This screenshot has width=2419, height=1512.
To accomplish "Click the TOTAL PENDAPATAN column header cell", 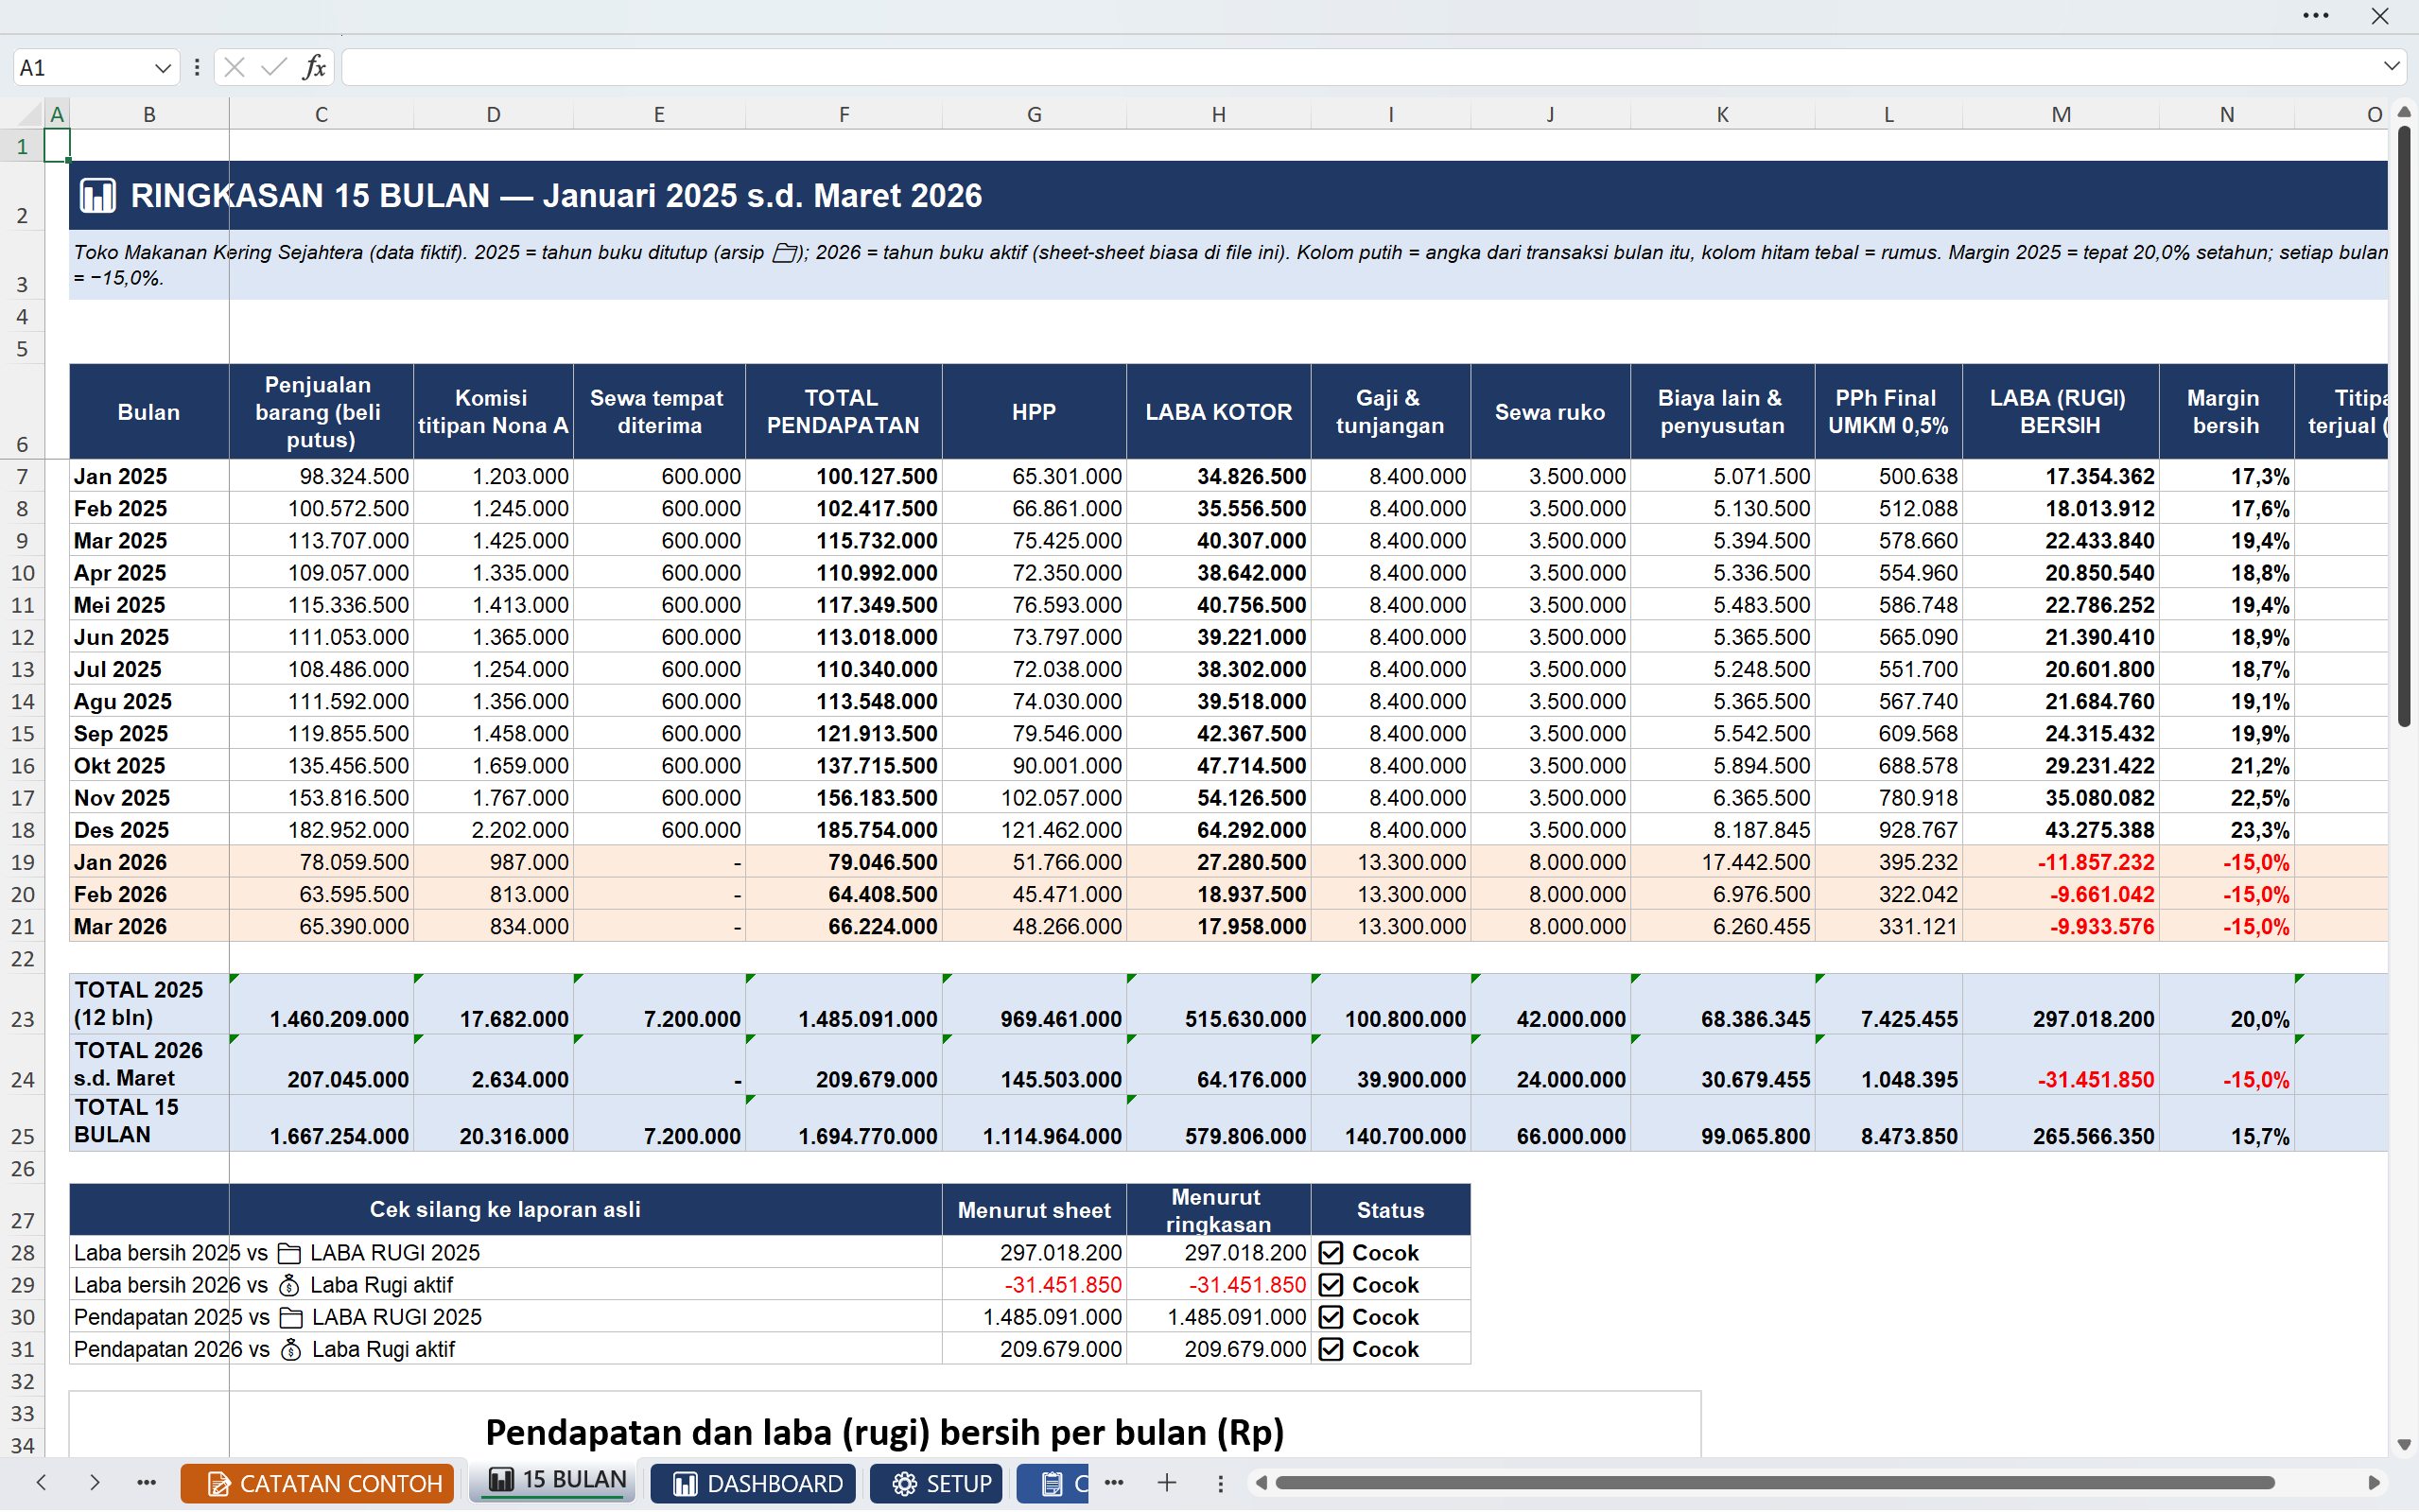I will pos(843,411).
